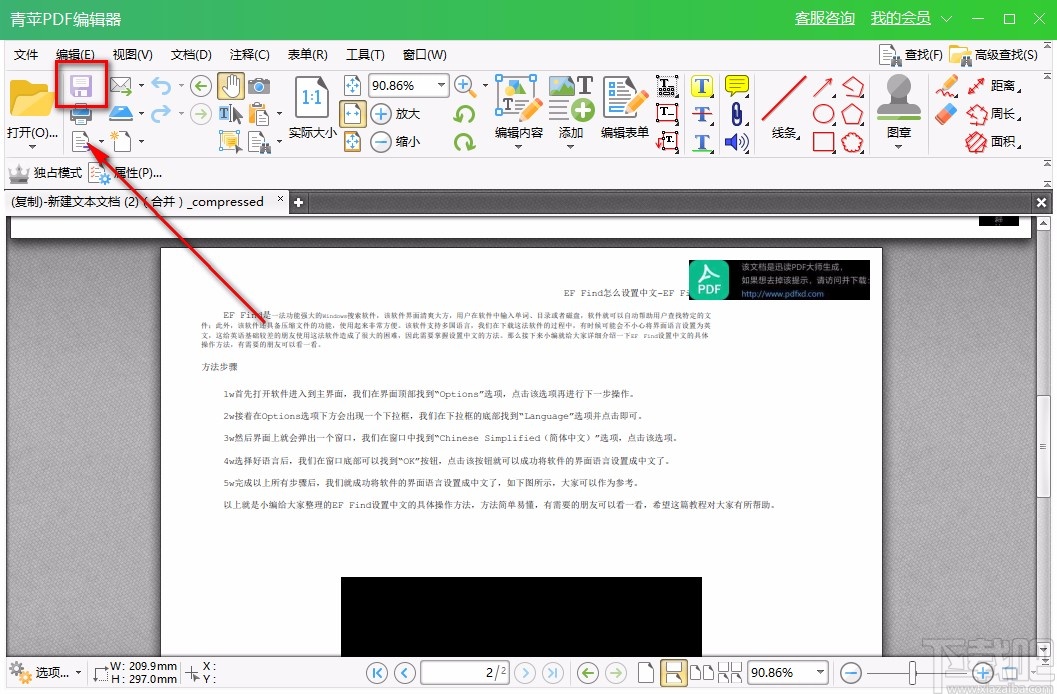Select the highlight text tool
1057x694 pixels.
pyautogui.click(x=702, y=86)
